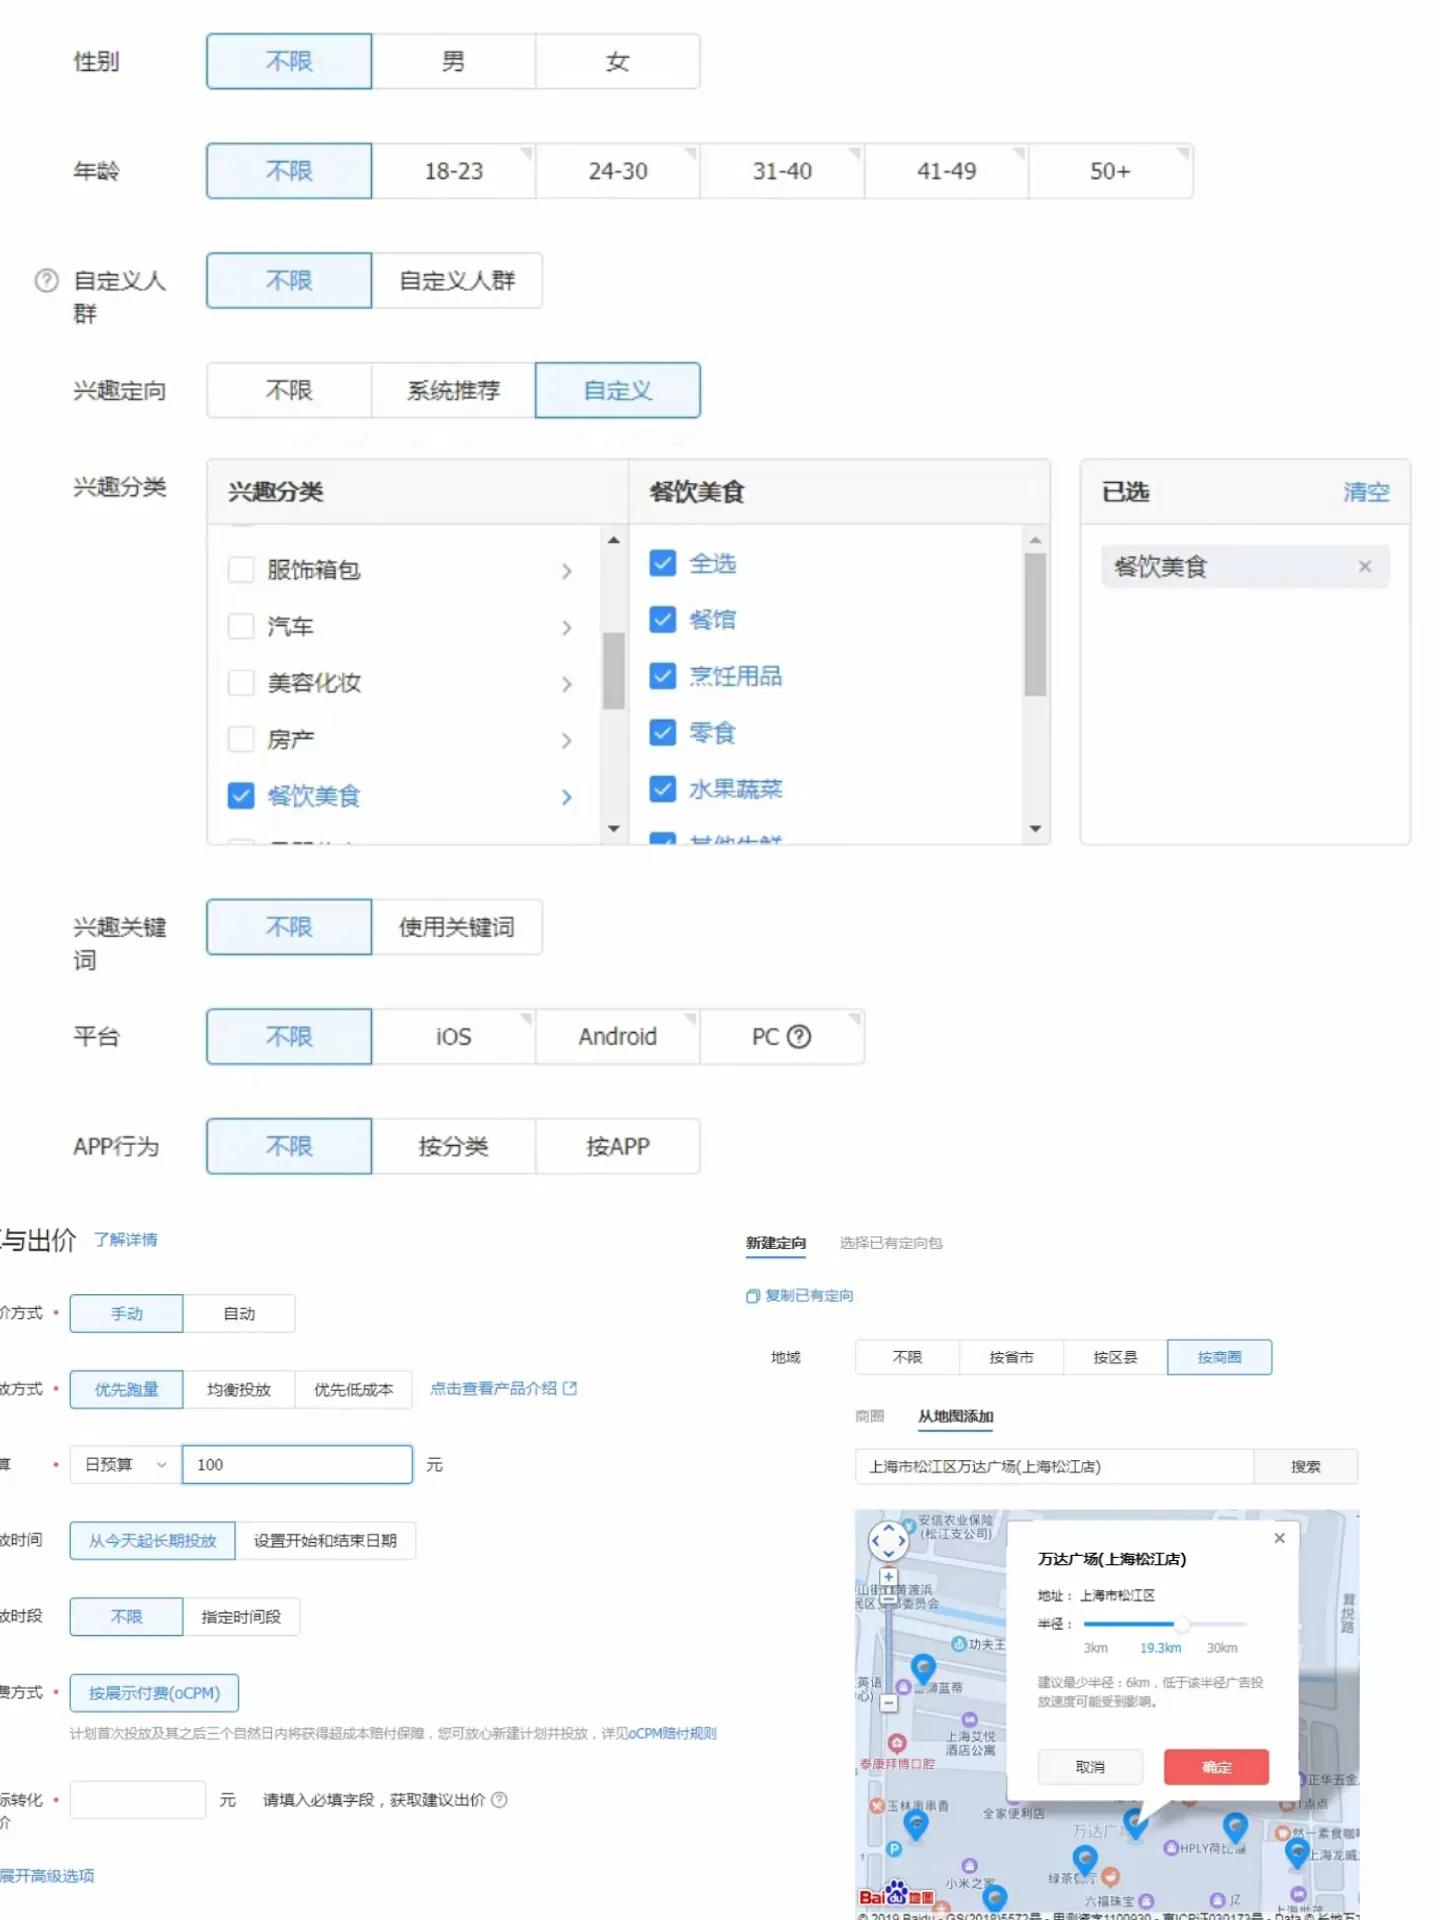The height and width of the screenshot is (1920, 1440).
Task: Expand advanced options 展开高级选项
Action: coord(47,1876)
